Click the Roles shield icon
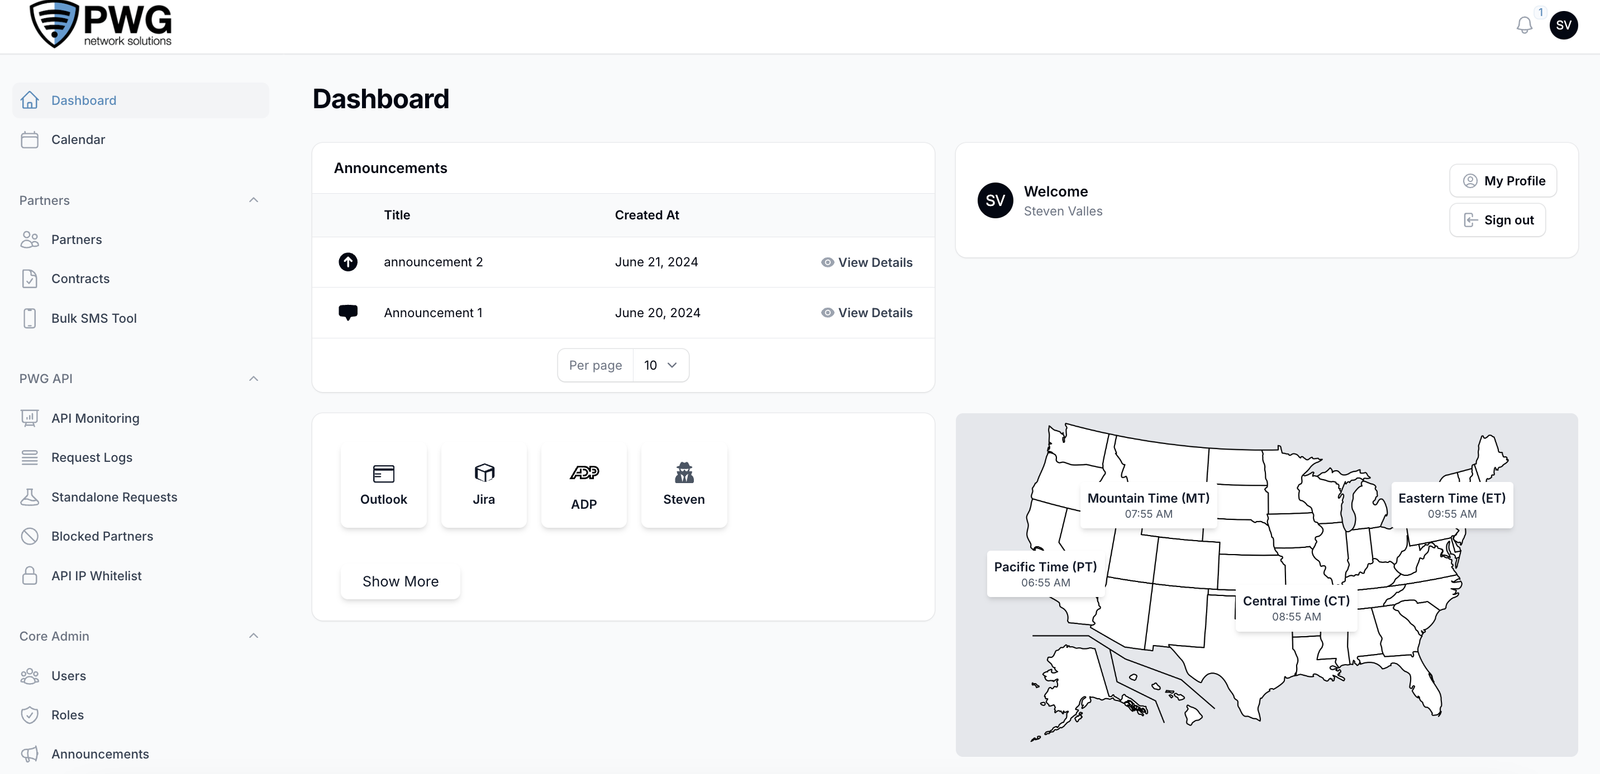 pos(30,715)
